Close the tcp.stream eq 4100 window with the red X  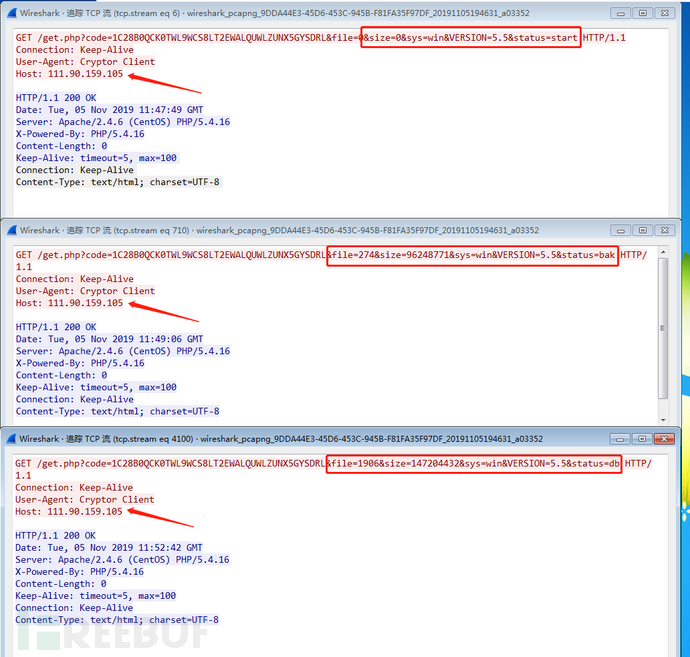(664, 439)
